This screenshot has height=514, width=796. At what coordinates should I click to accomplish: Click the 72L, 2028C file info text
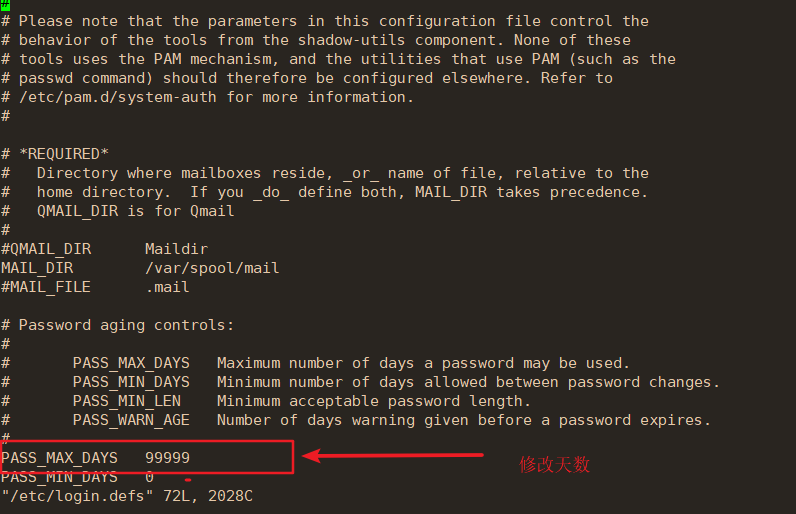208,496
